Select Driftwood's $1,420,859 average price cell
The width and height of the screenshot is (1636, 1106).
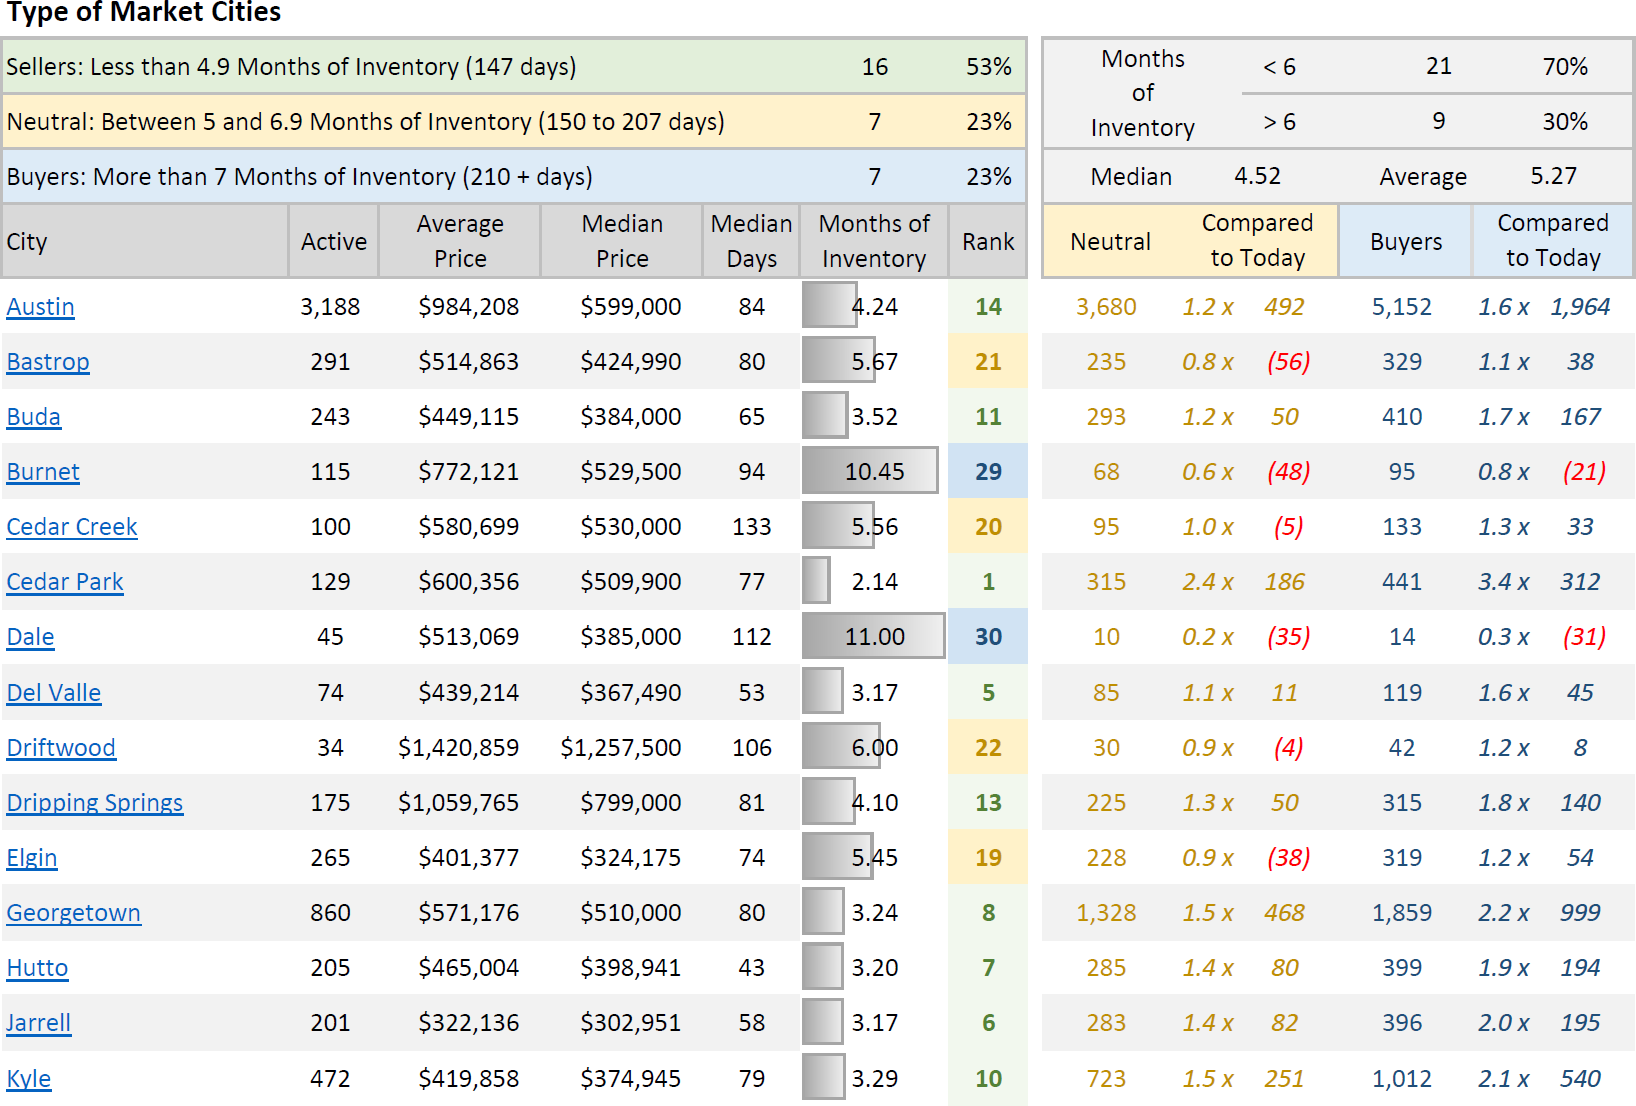[458, 748]
